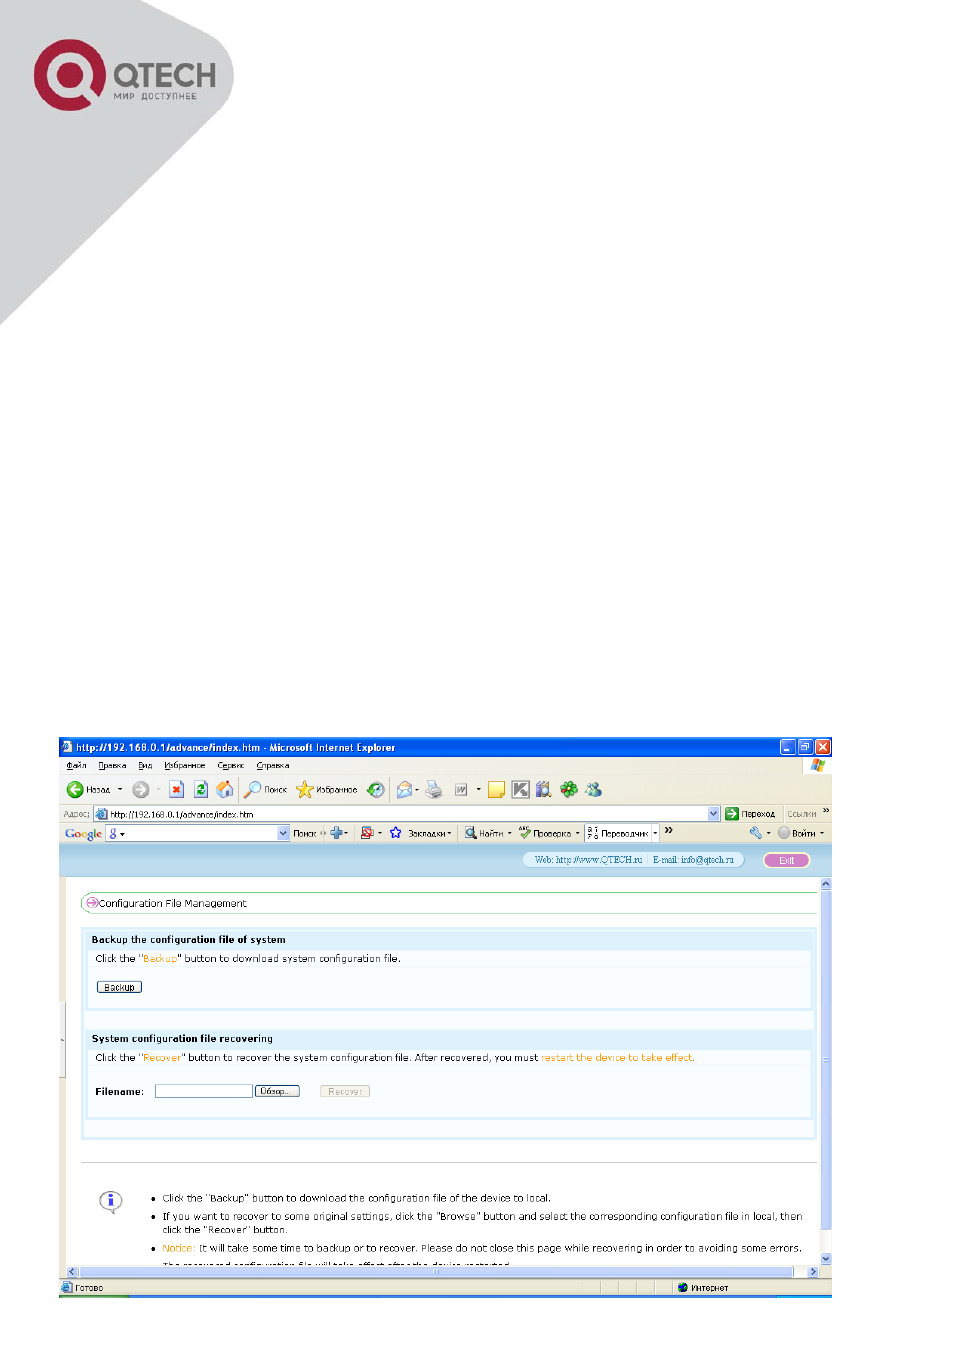This screenshot has height=1350, width=954.
Task: Open the Вид menu
Action: coord(145,765)
